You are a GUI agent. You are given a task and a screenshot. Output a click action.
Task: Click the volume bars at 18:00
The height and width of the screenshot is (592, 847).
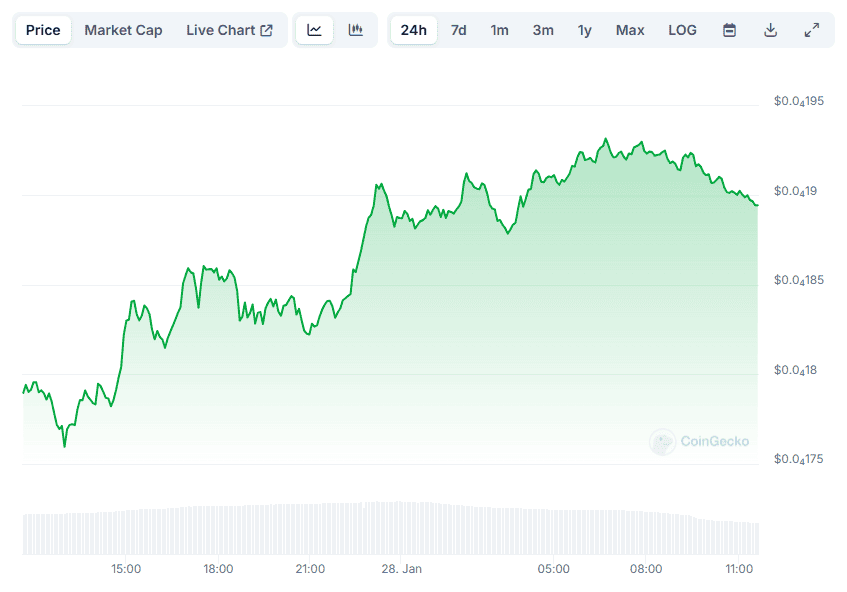tap(218, 530)
